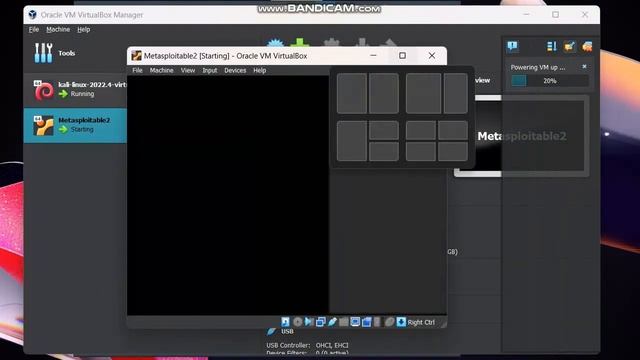Snap window to bottom-right quadrant of four-grid layout

pyautogui.click(x=453, y=151)
